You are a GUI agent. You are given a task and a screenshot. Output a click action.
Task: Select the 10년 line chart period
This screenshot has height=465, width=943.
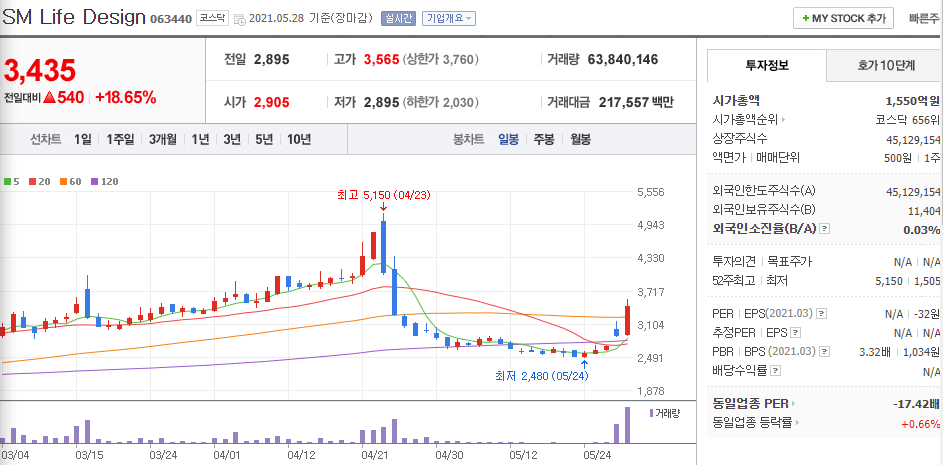(x=299, y=140)
